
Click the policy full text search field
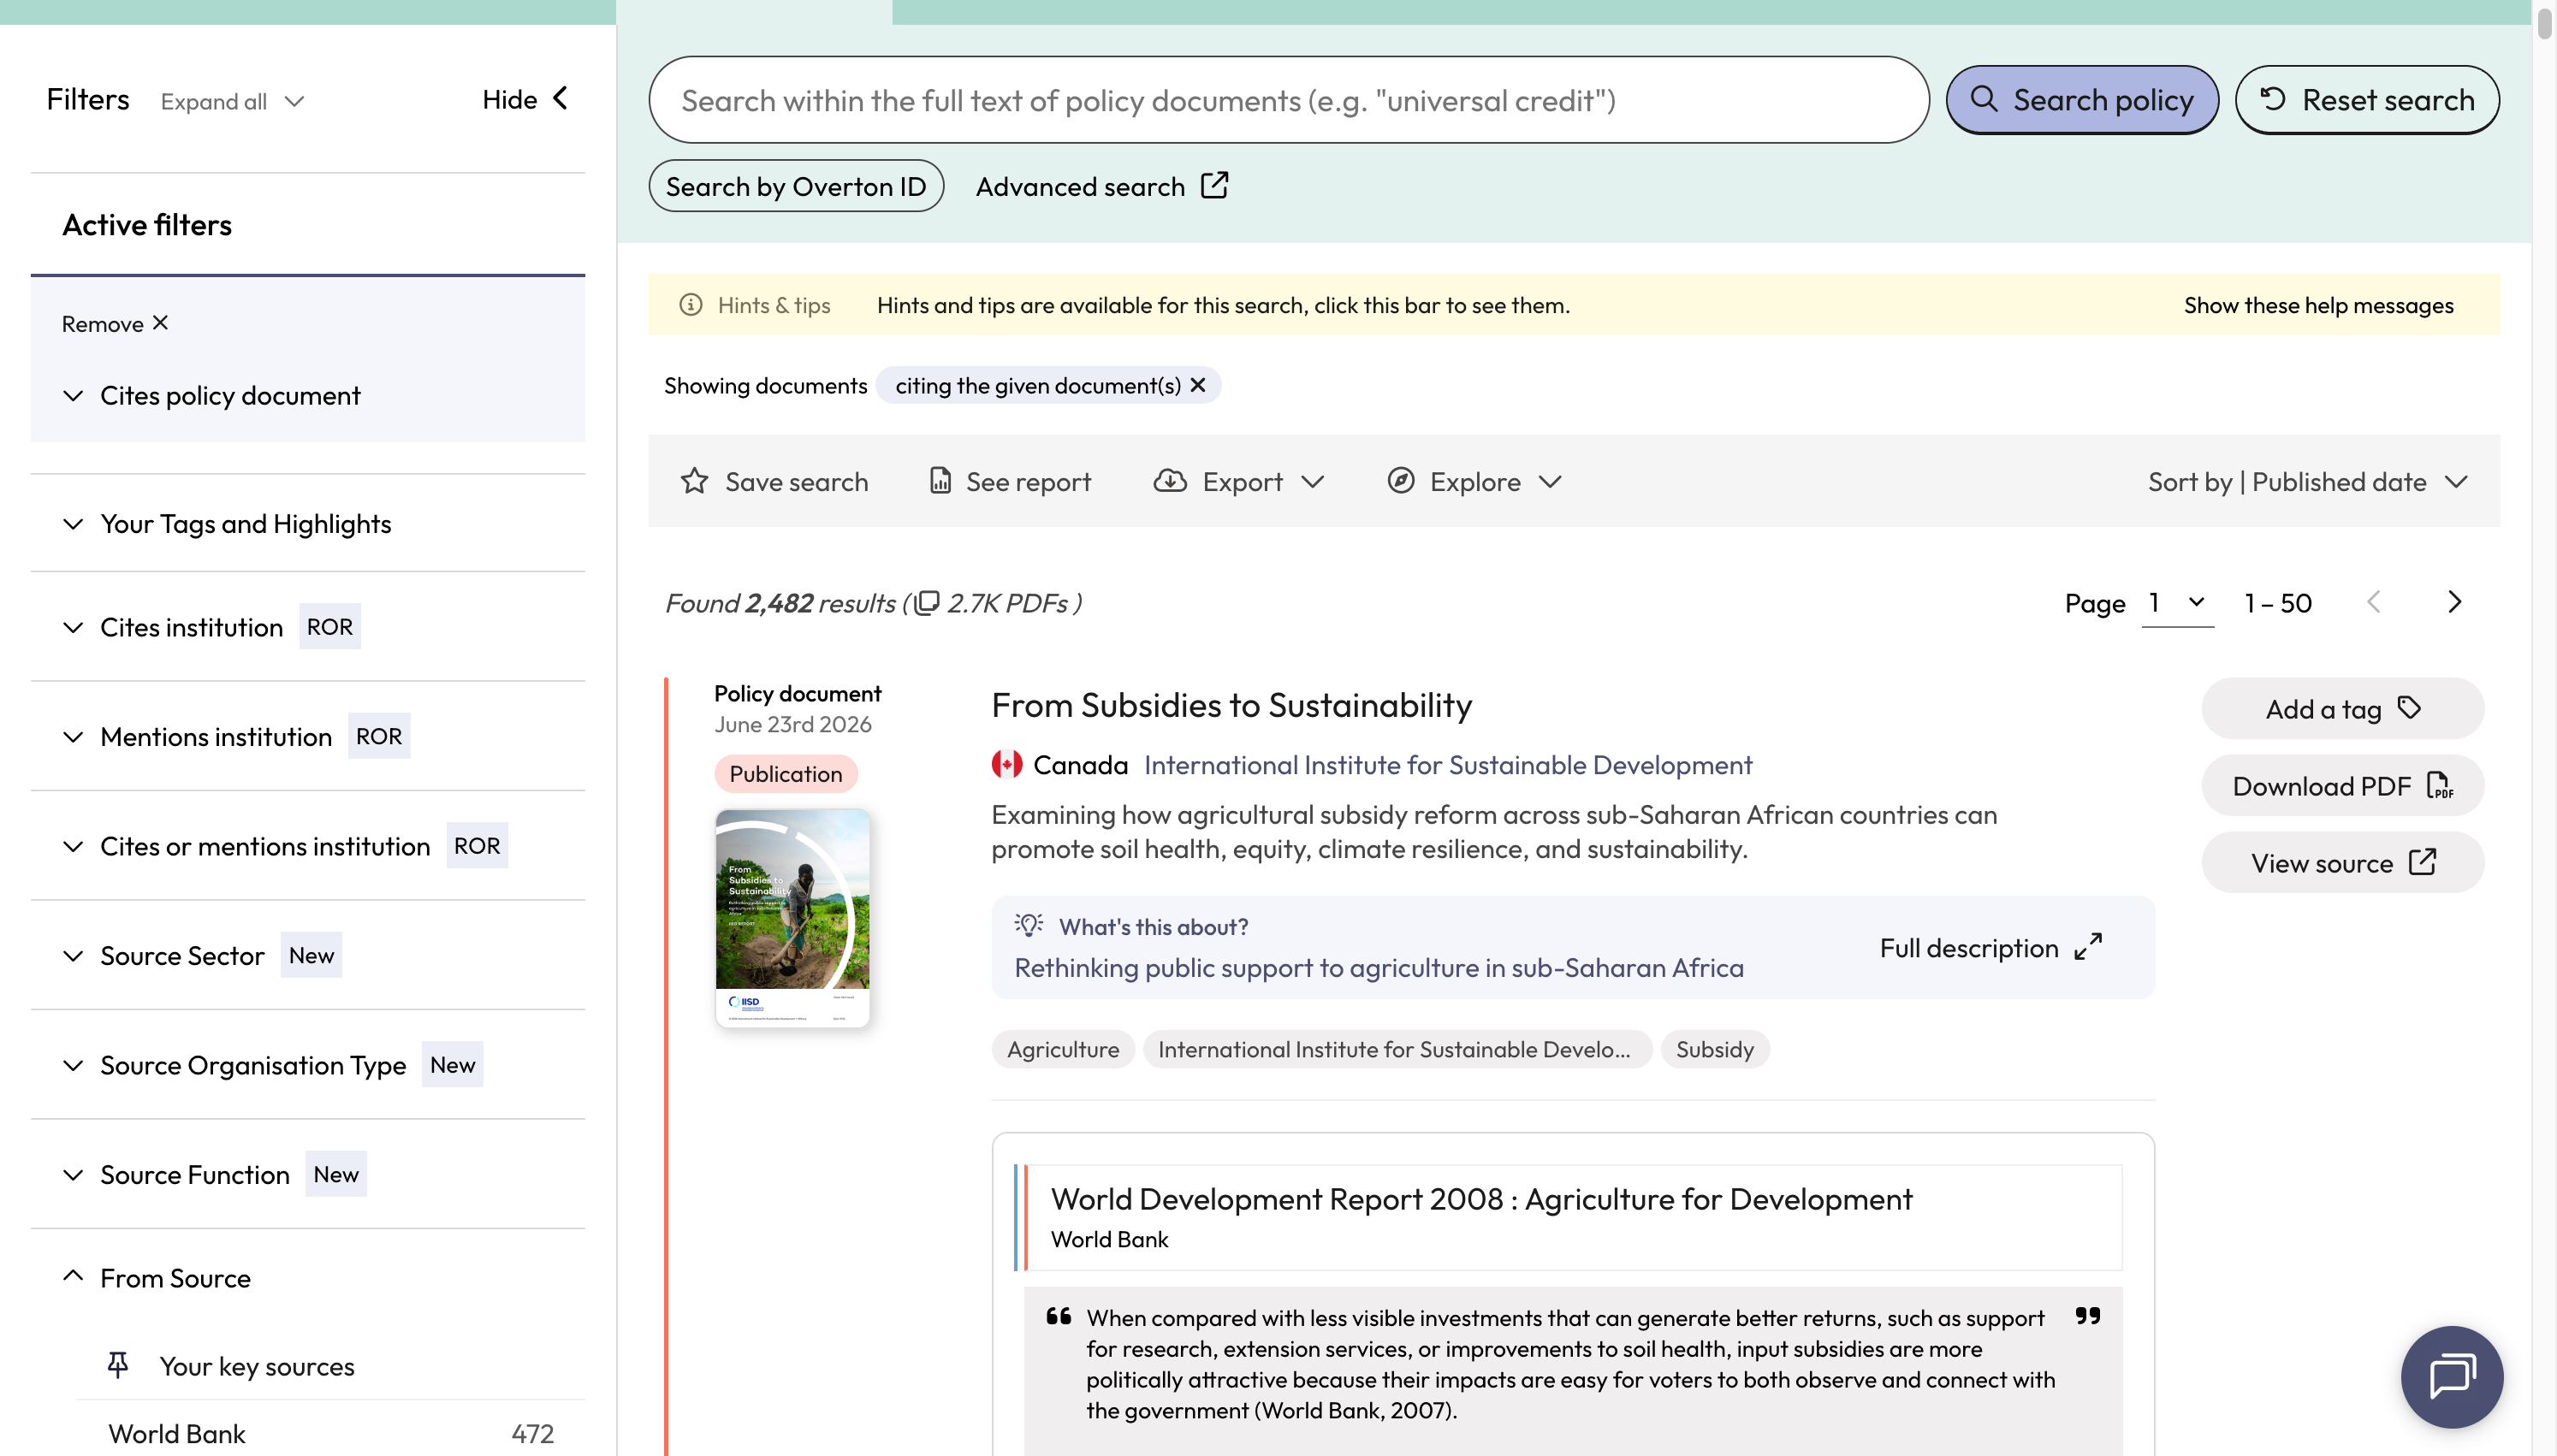[1289, 100]
